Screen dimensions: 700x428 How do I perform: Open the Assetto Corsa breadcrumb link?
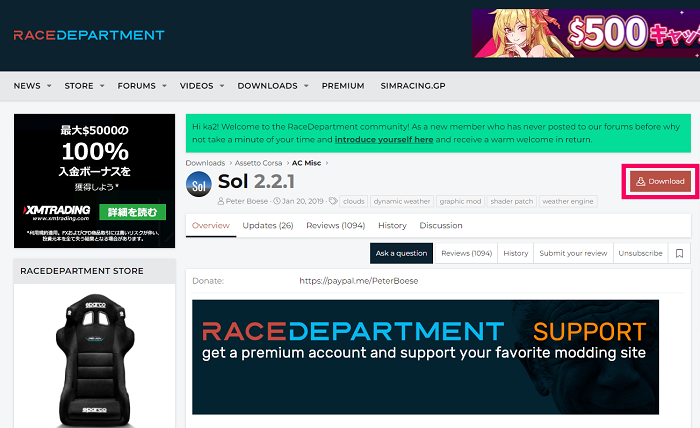pos(258,163)
